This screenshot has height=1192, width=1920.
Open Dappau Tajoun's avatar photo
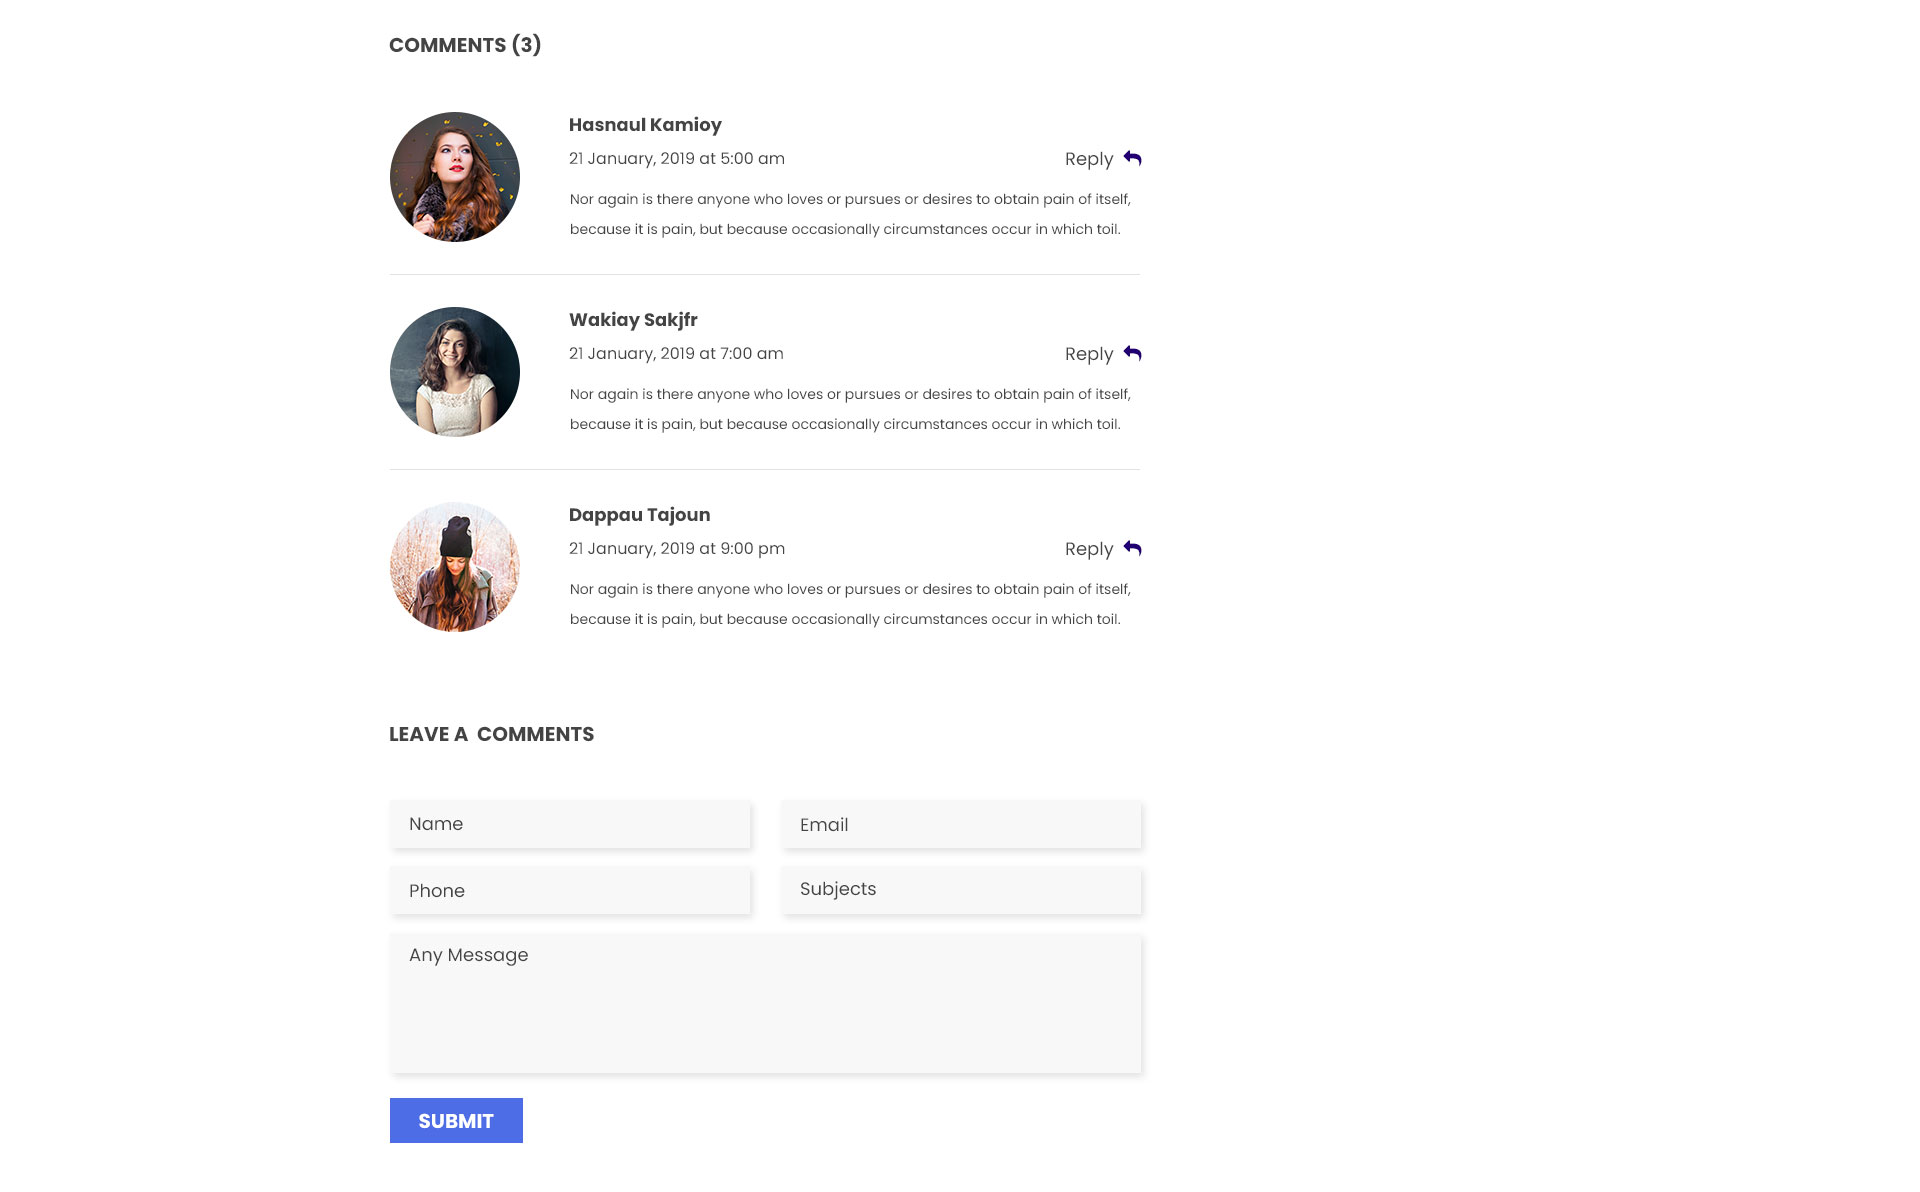(455, 567)
